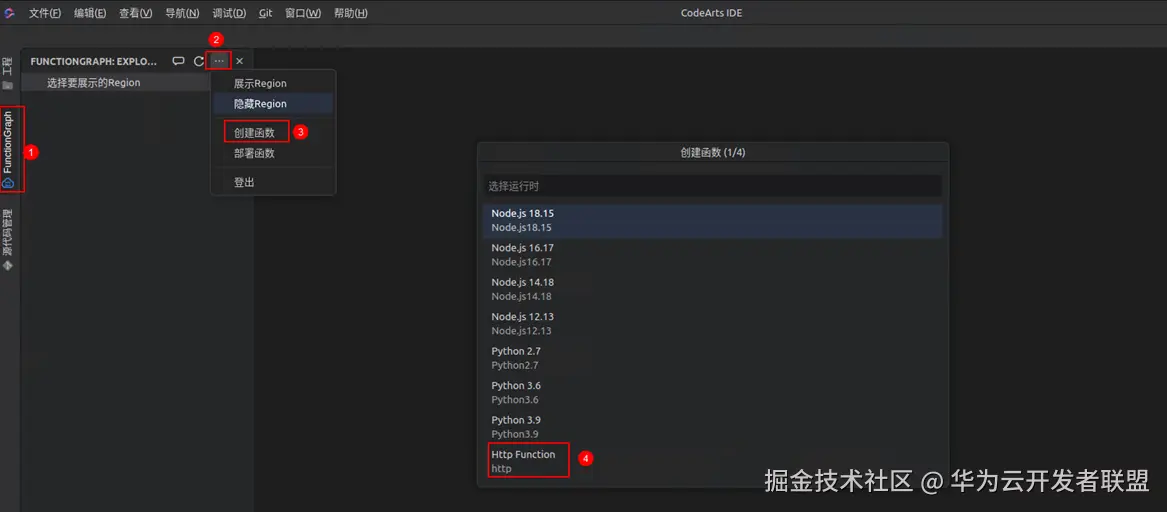Open the 工程 project side tab
The height and width of the screenshot is (512, 1167).
(8, 74)
